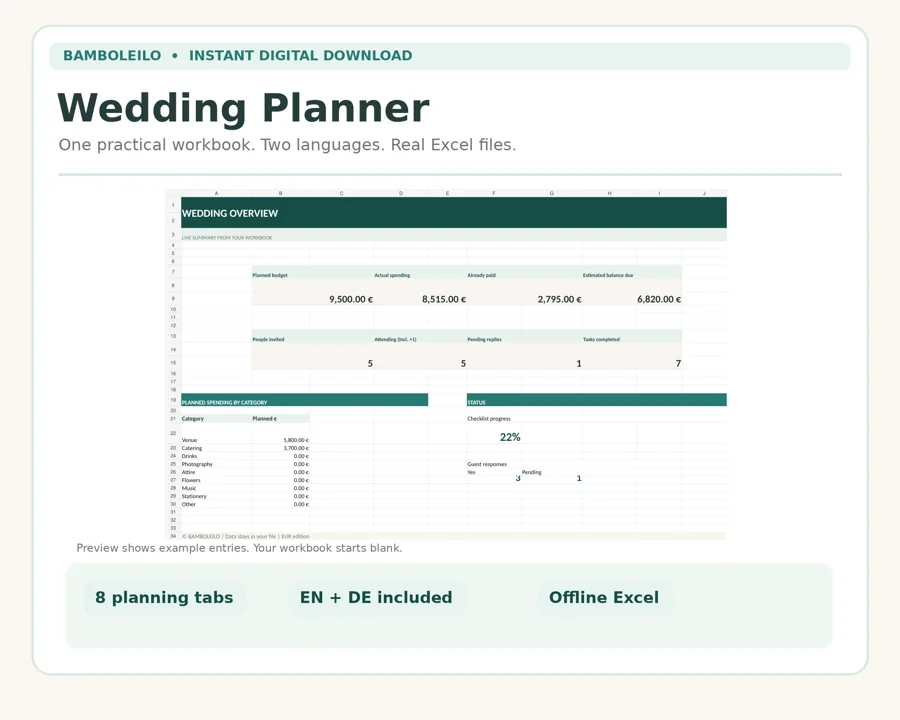Click the 5,800.00 € venue amount

click(296, 440)
